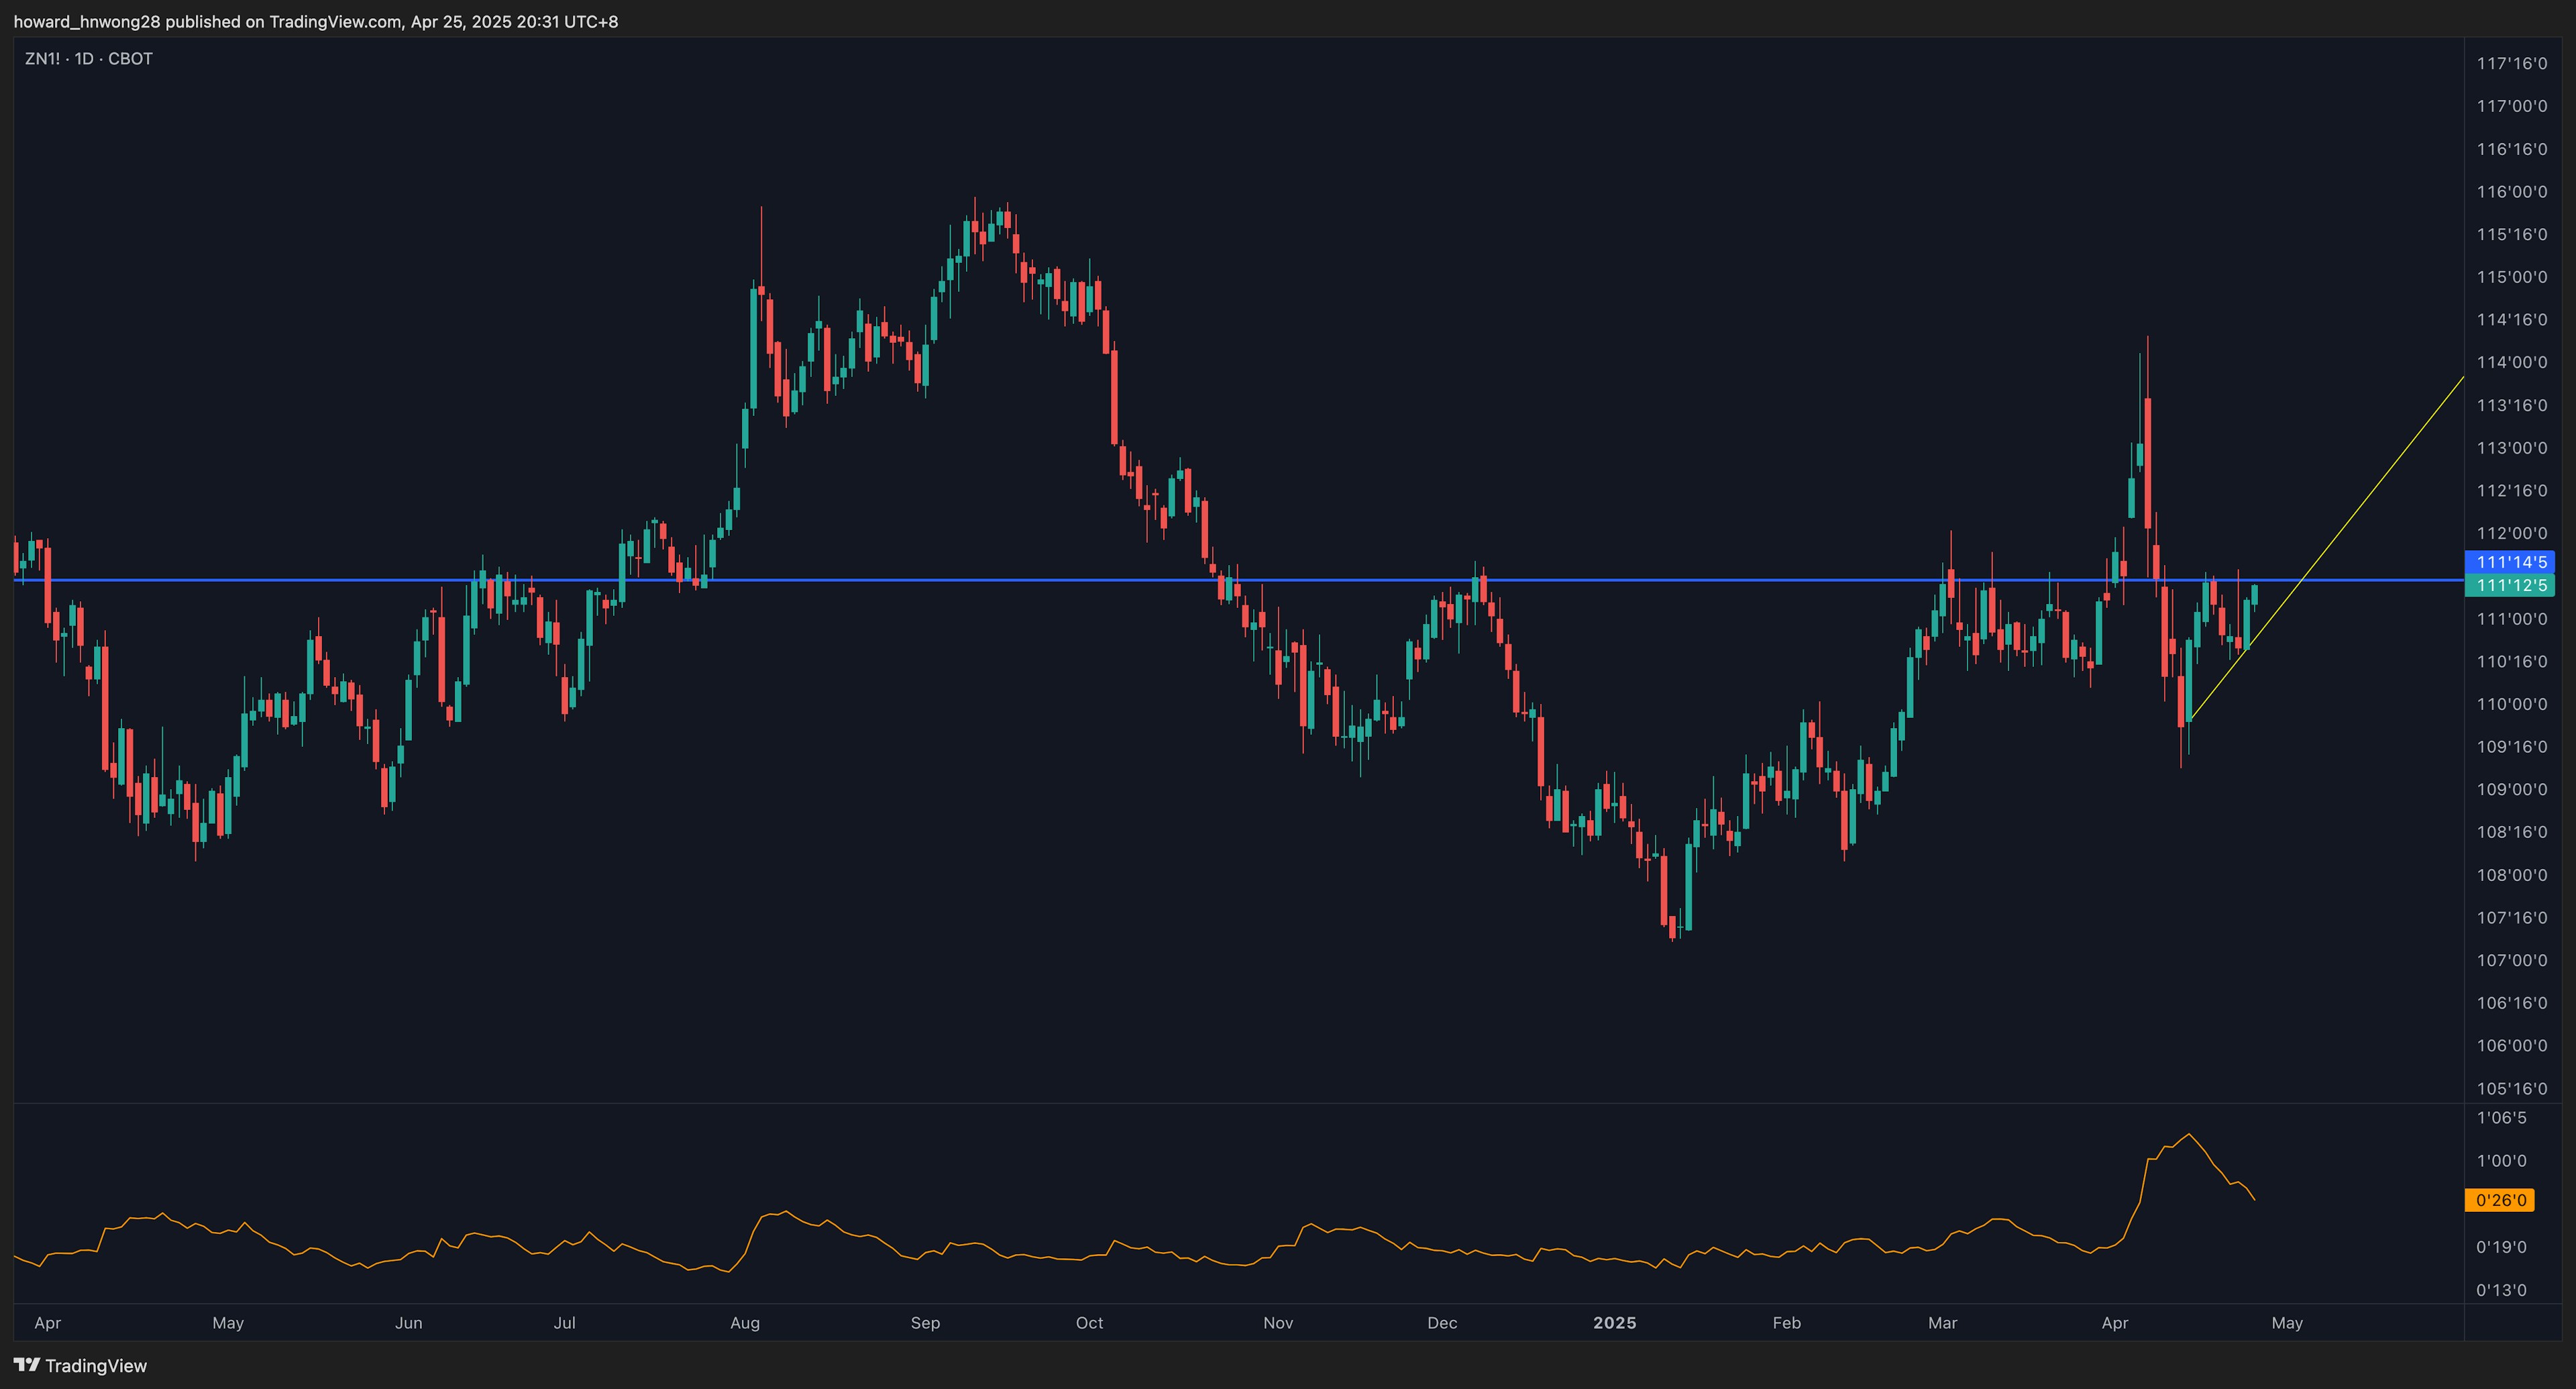Click the 114'00'0 price scale label

tap(2511, 363)
